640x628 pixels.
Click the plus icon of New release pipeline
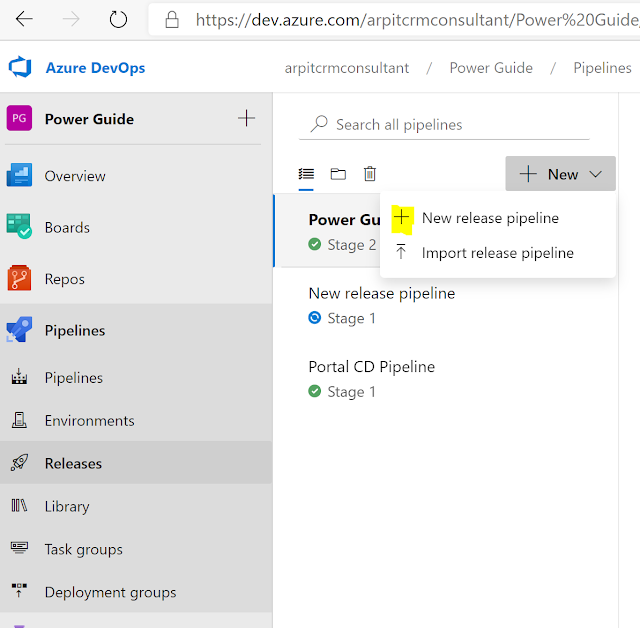pyautogui.click(x=402, y=217)
